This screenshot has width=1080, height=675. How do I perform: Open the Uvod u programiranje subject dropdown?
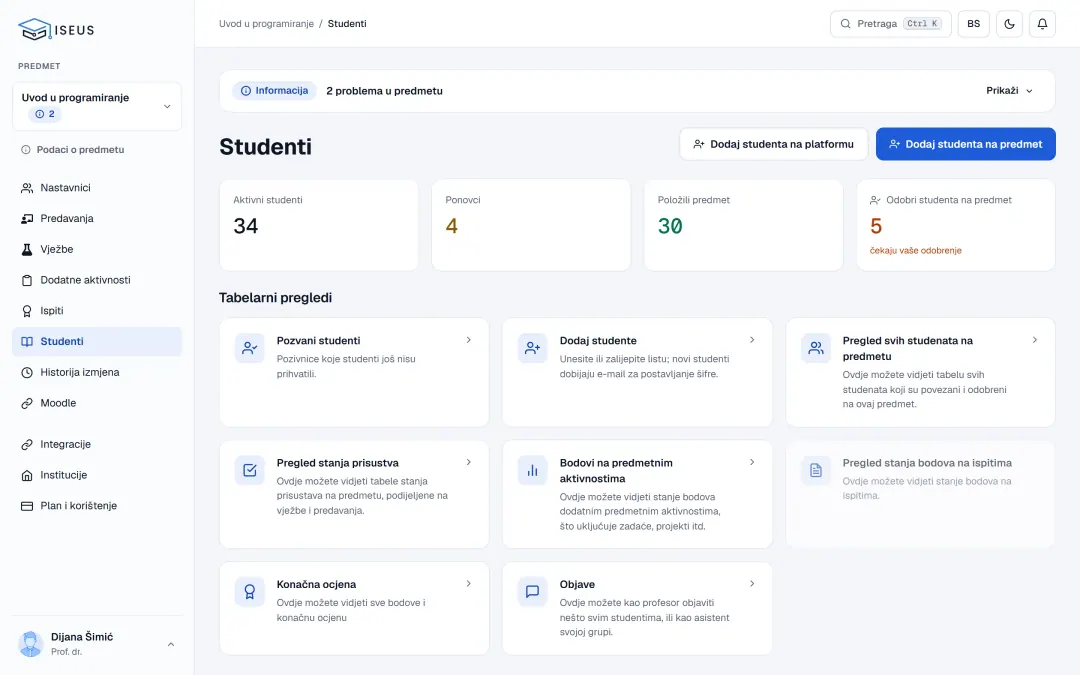(97, 106)
